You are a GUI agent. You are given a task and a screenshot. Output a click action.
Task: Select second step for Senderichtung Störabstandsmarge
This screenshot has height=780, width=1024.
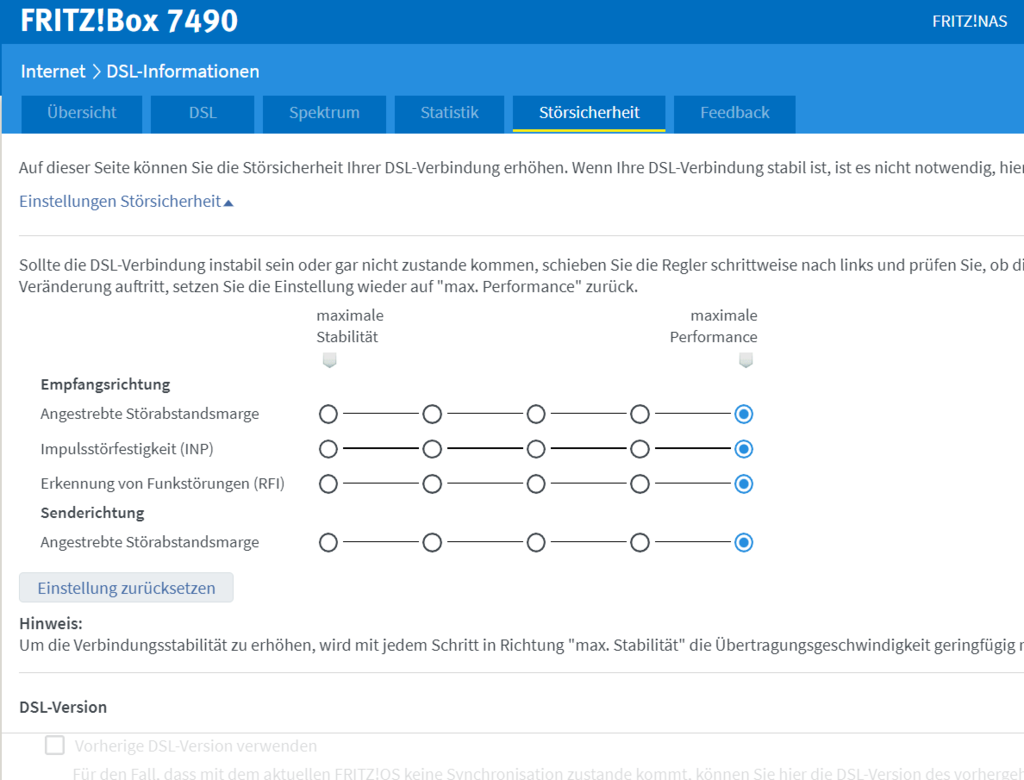pyautogui.click(x=432, y=542)
